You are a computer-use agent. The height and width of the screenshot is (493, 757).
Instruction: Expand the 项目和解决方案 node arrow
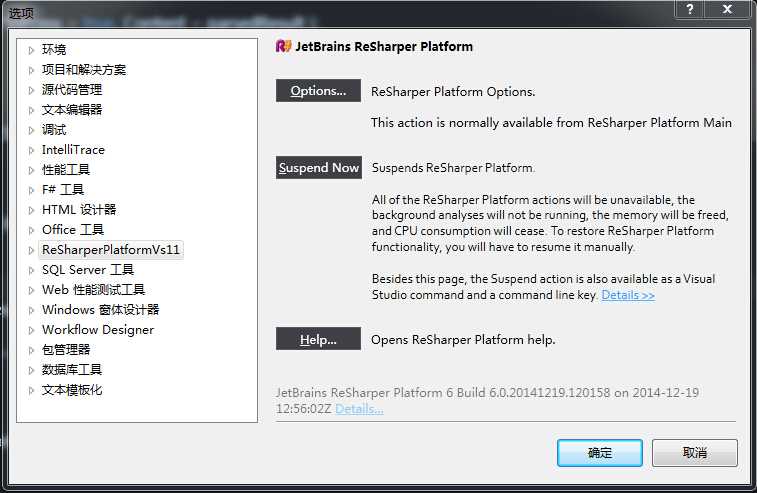tap(31, 70)
